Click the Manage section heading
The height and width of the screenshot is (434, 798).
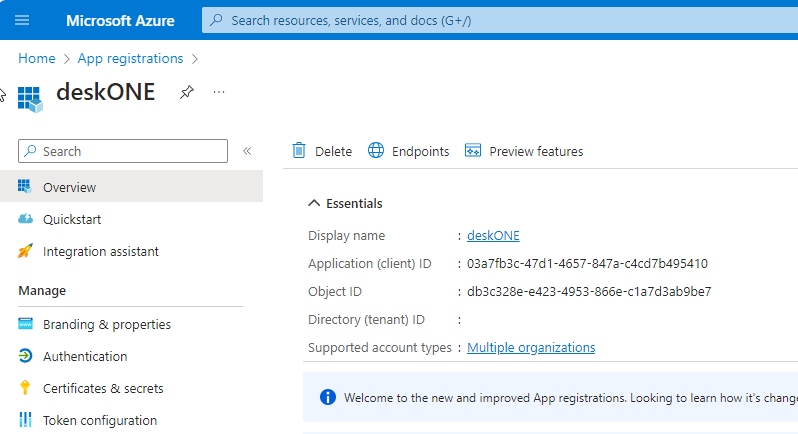click(x=42, y=291)
